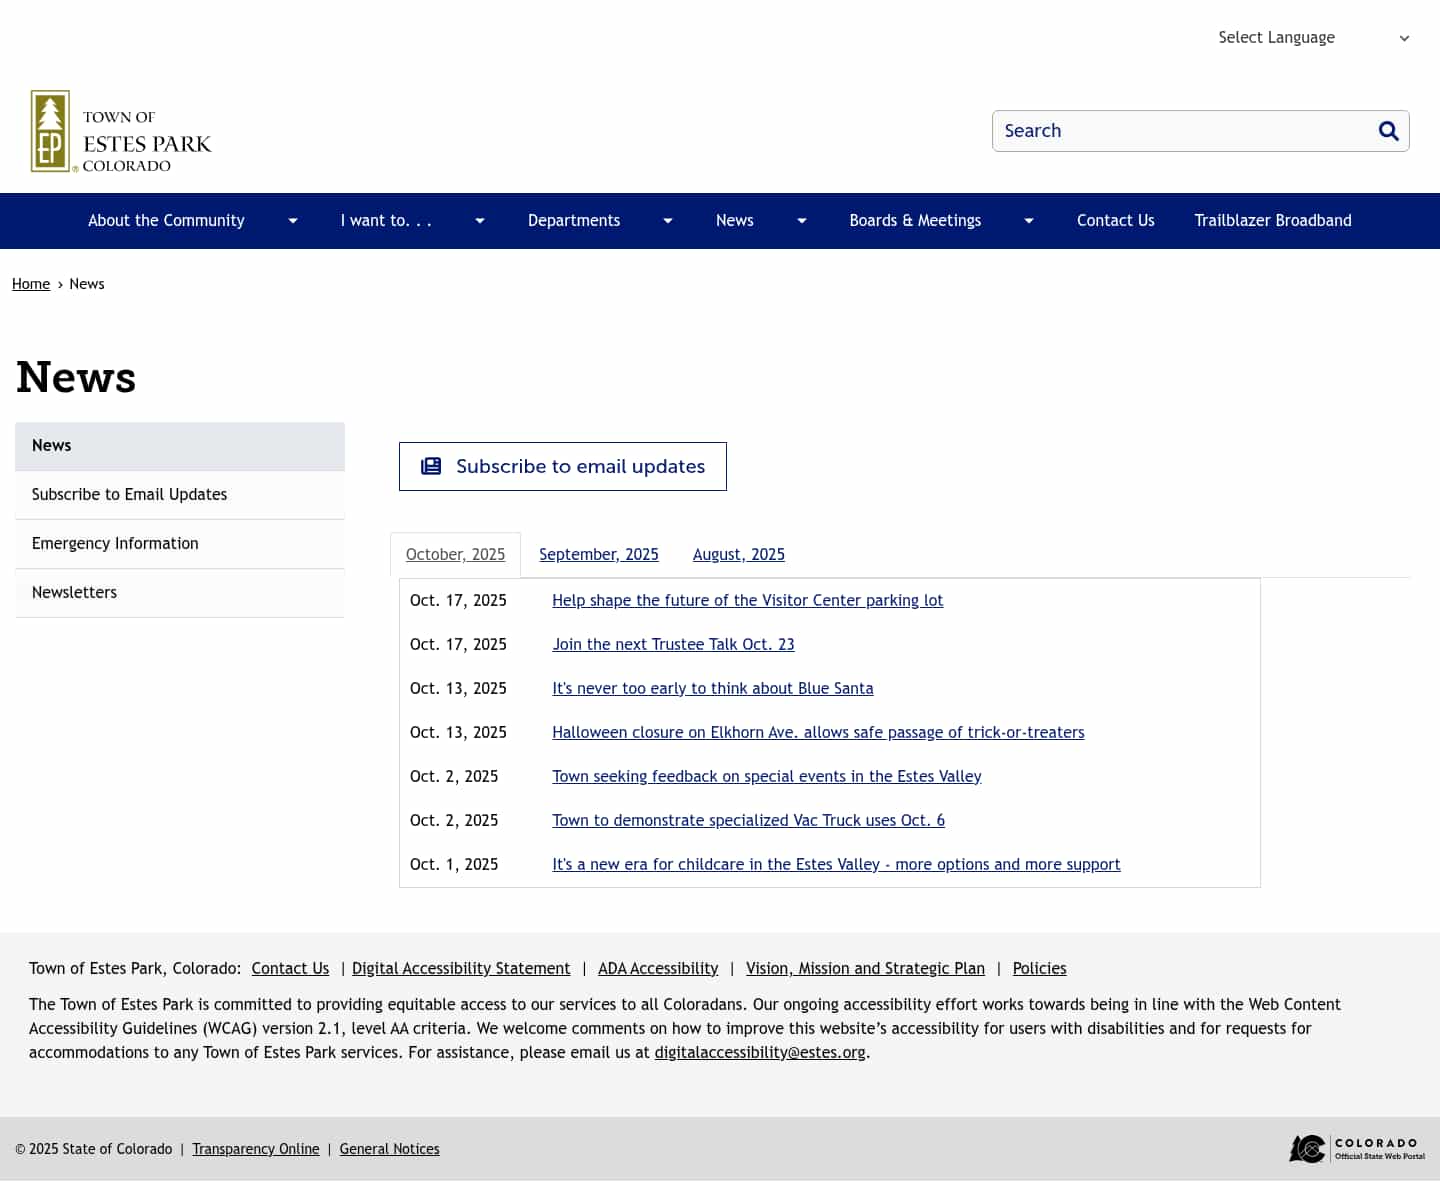Switch to the September, 2025 tab

tap(598, 554)
